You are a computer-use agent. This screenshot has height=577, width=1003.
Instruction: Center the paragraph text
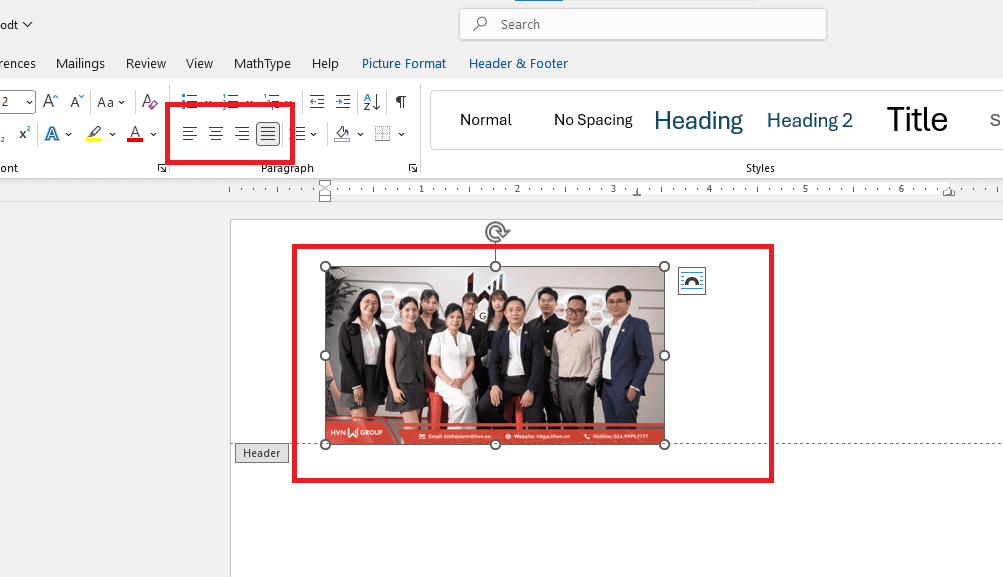[x=216, y=134]
